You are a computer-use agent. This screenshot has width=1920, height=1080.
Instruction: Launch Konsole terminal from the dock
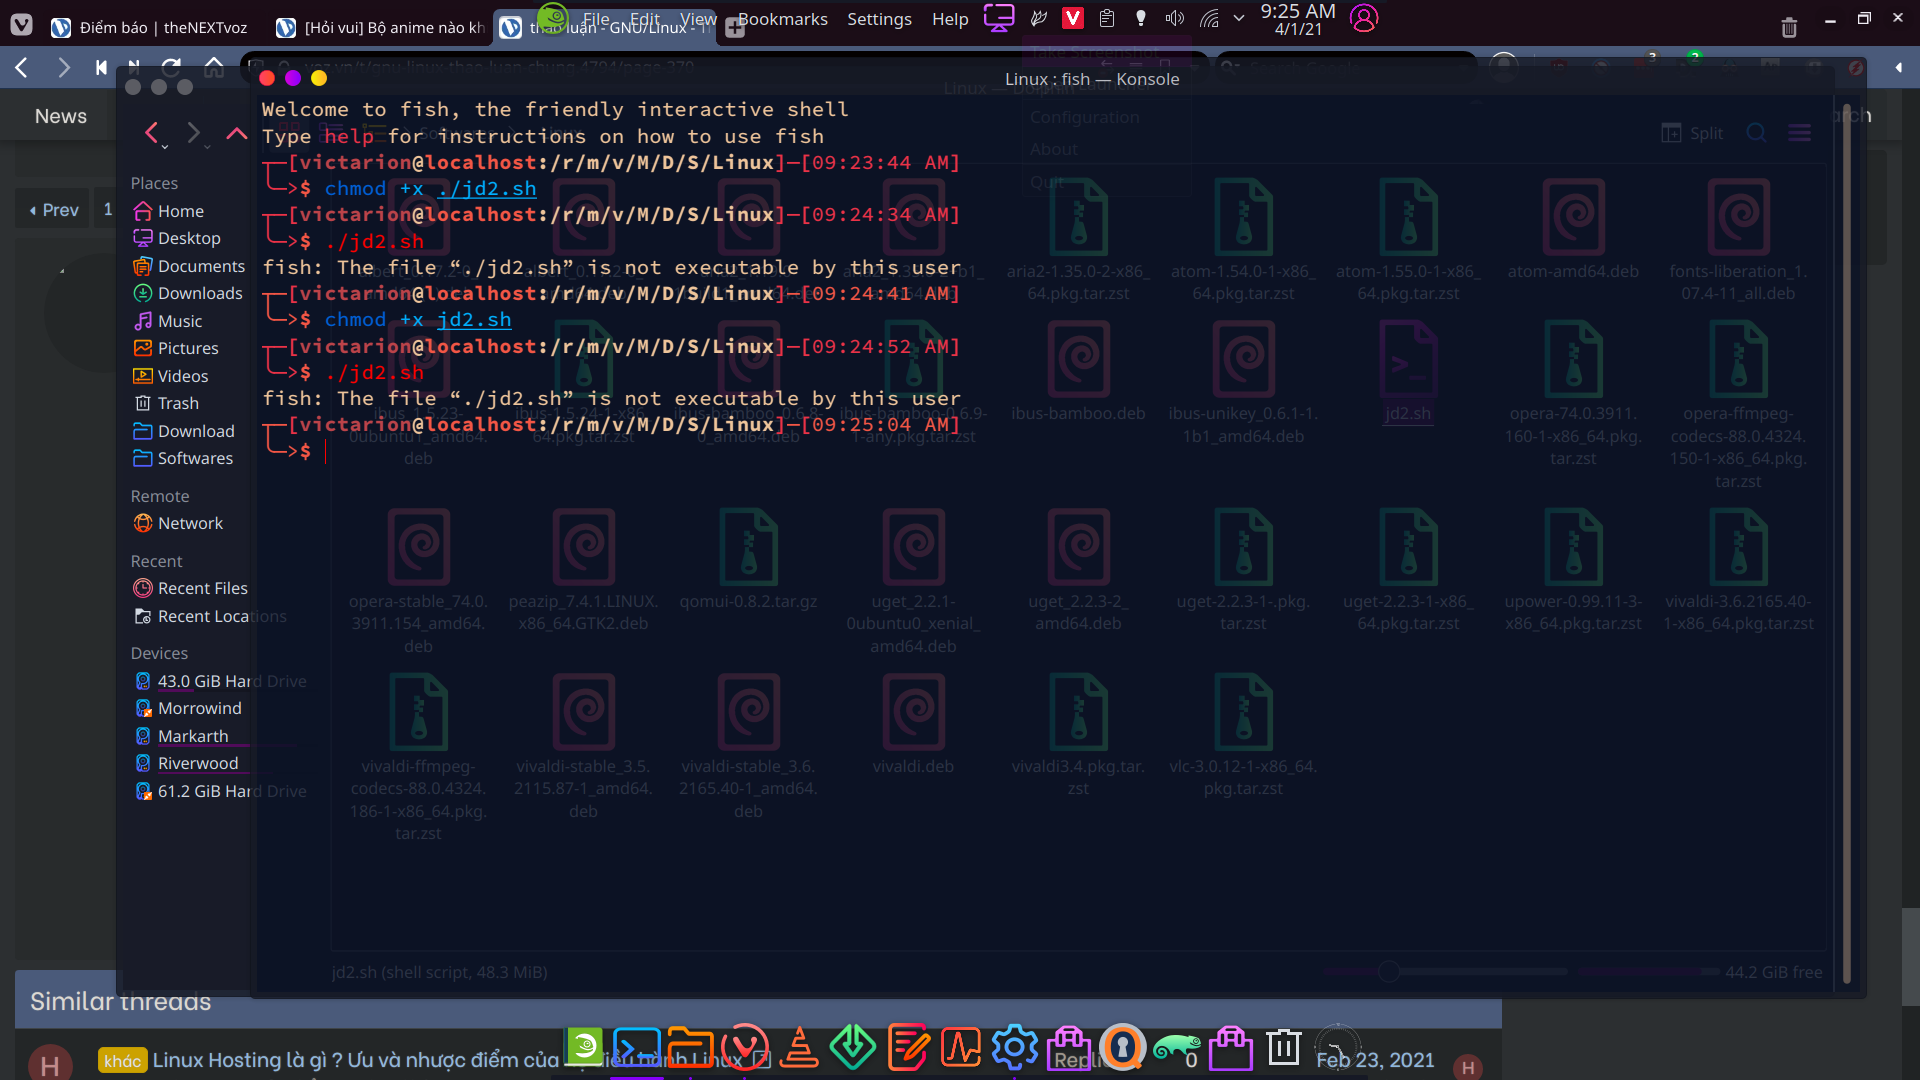click(637, 1048)
